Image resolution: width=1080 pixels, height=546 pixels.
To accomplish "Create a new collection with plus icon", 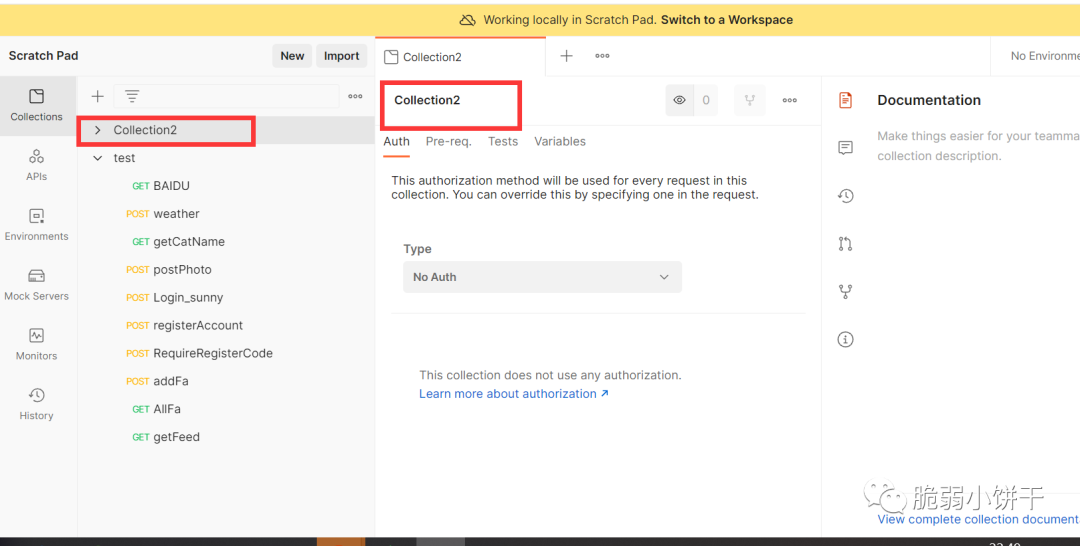I will coord(98,96).
